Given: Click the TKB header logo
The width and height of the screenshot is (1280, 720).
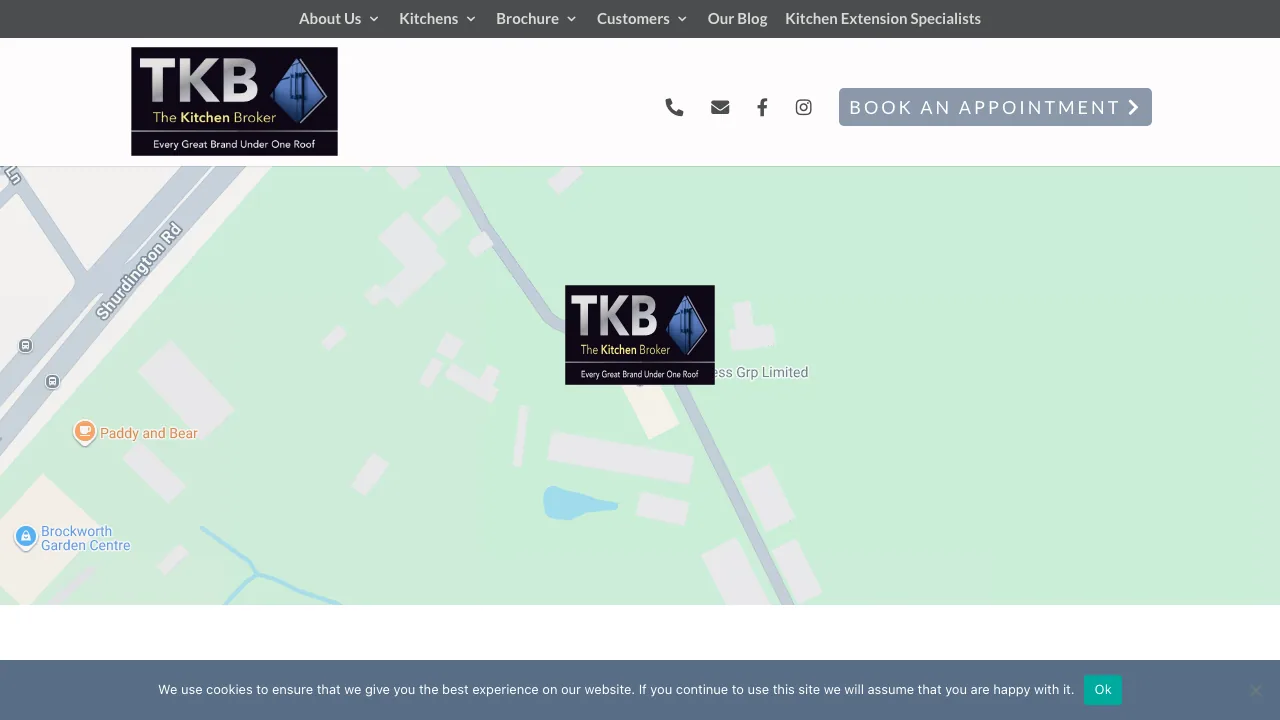Looking at the screenshot, I should coord(234,101).
